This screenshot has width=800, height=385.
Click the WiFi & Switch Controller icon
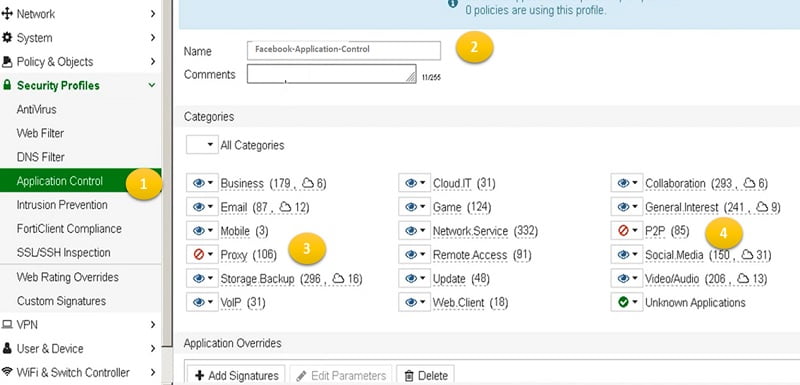pos(7,372)
